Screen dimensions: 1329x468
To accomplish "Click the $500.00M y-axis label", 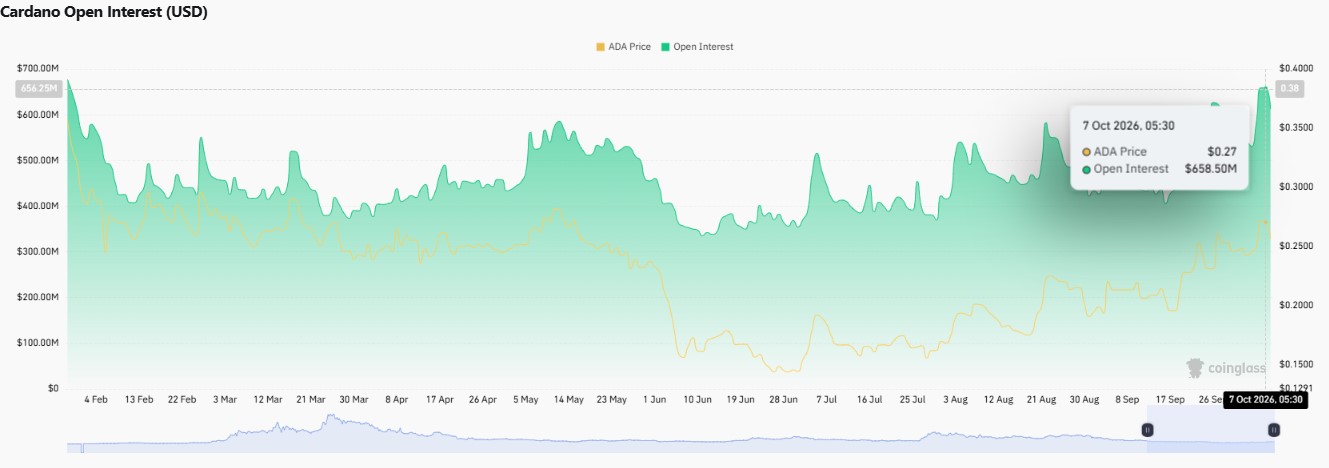I will click(x=38, y=160).
